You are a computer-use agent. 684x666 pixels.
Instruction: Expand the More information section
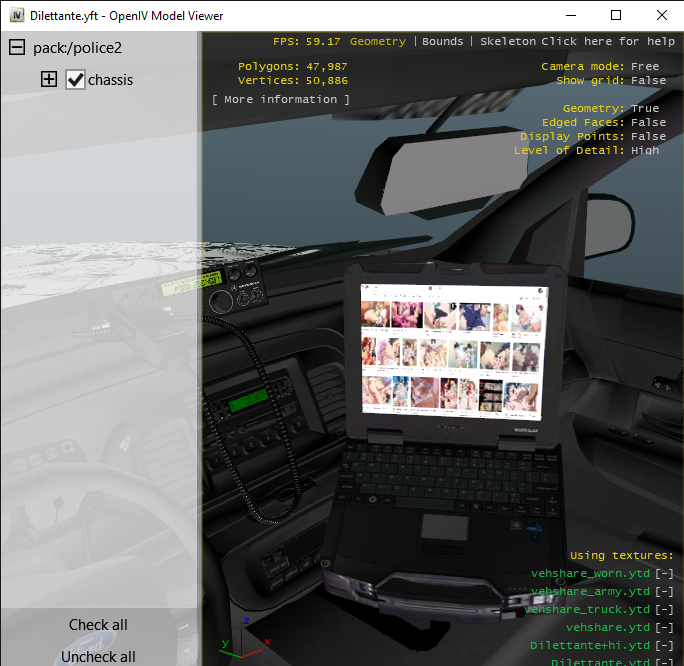click(281, 100)
